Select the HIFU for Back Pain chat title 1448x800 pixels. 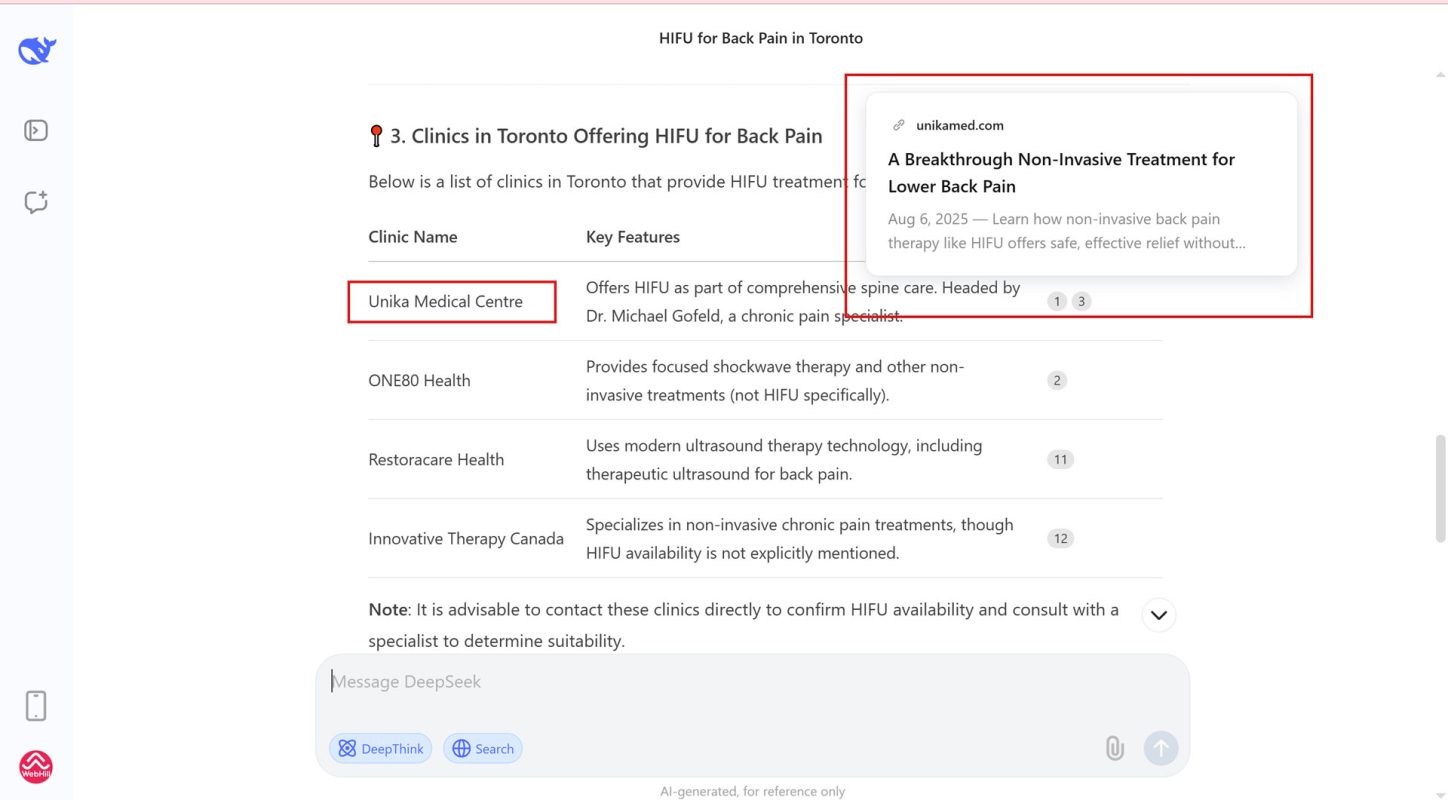pyautogui.click(x=760, y=38)
